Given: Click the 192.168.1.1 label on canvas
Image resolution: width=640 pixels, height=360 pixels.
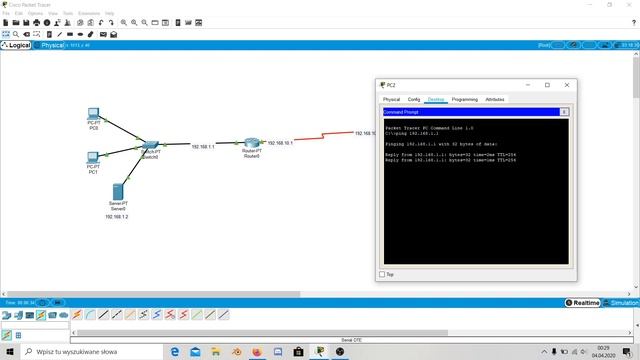Looking at the screenshot, I should [203, 147].
